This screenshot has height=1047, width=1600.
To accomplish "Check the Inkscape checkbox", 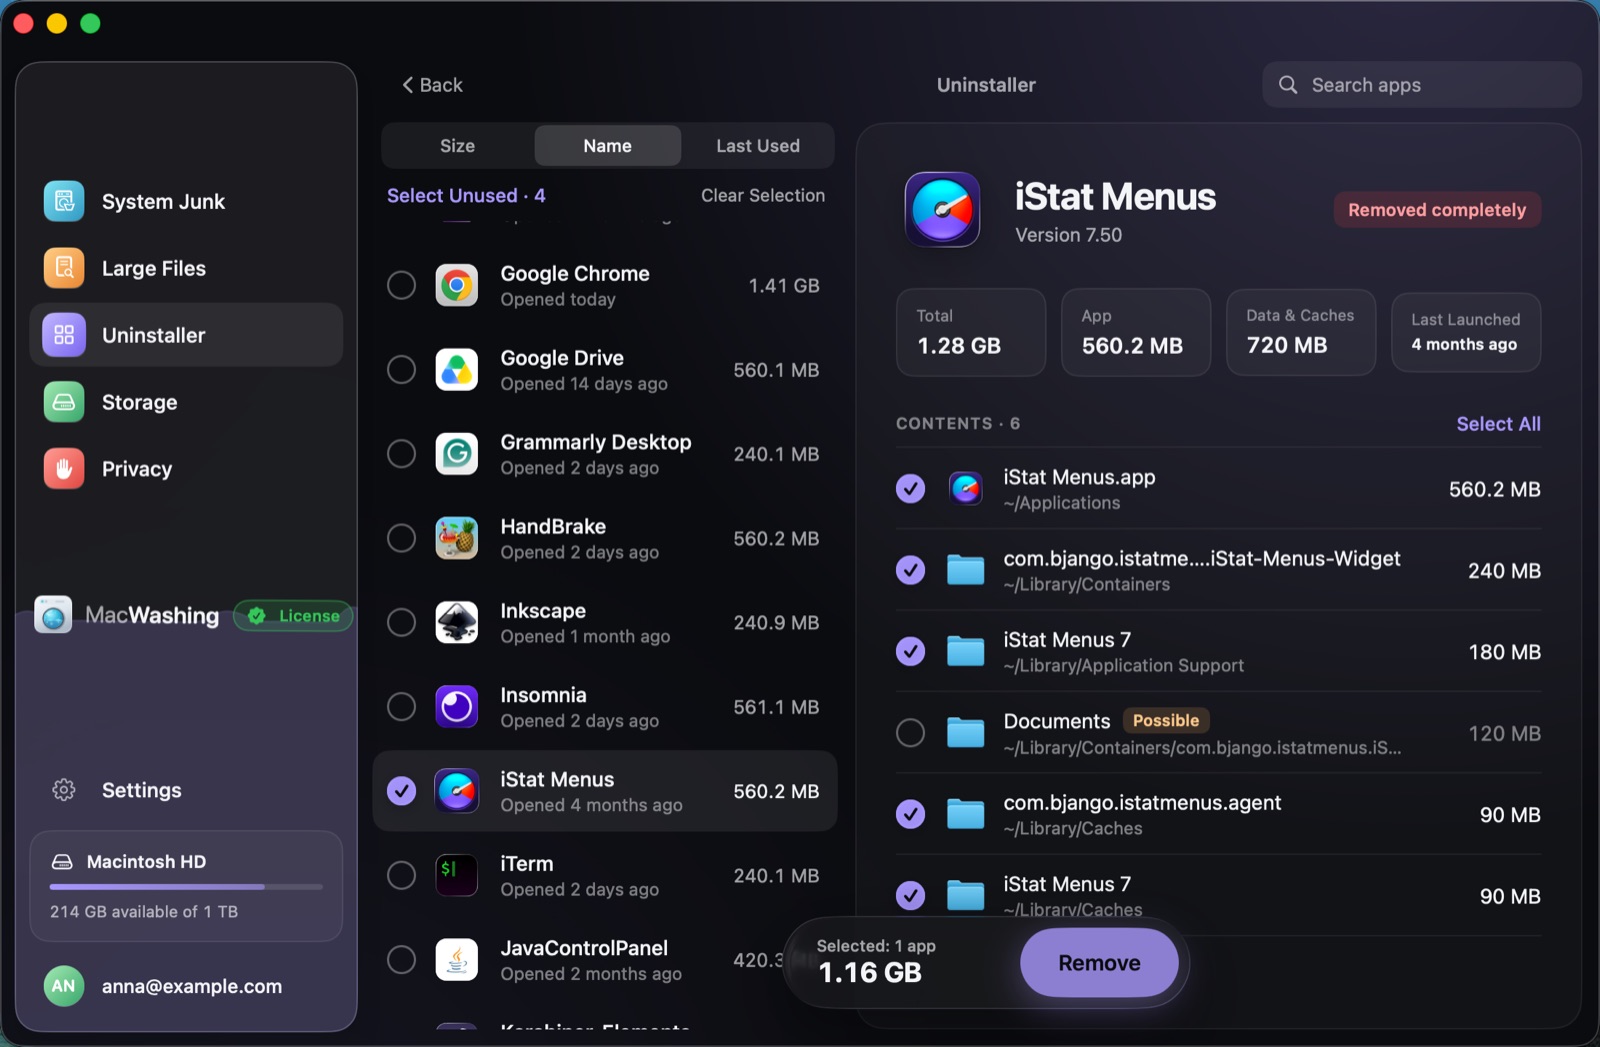I will [402, 622].
